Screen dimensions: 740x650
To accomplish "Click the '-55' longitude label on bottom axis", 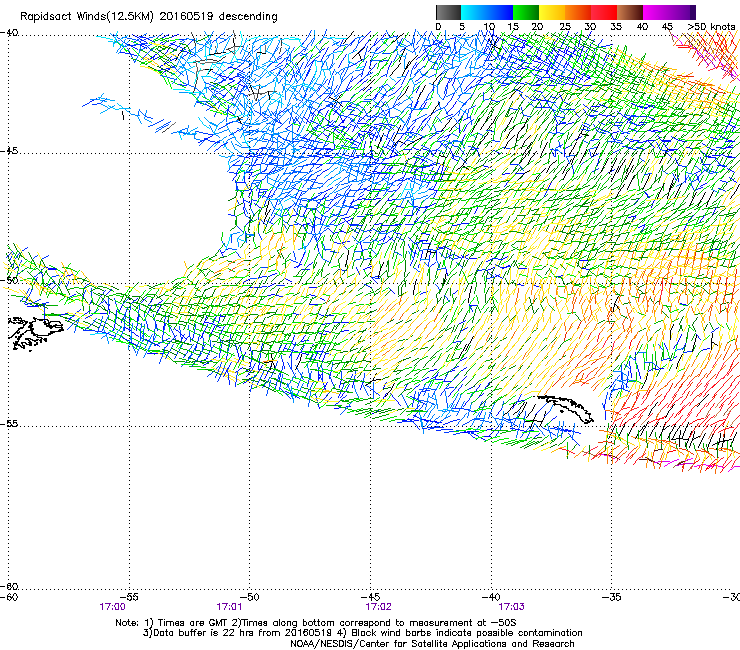I will pos(130,597).
